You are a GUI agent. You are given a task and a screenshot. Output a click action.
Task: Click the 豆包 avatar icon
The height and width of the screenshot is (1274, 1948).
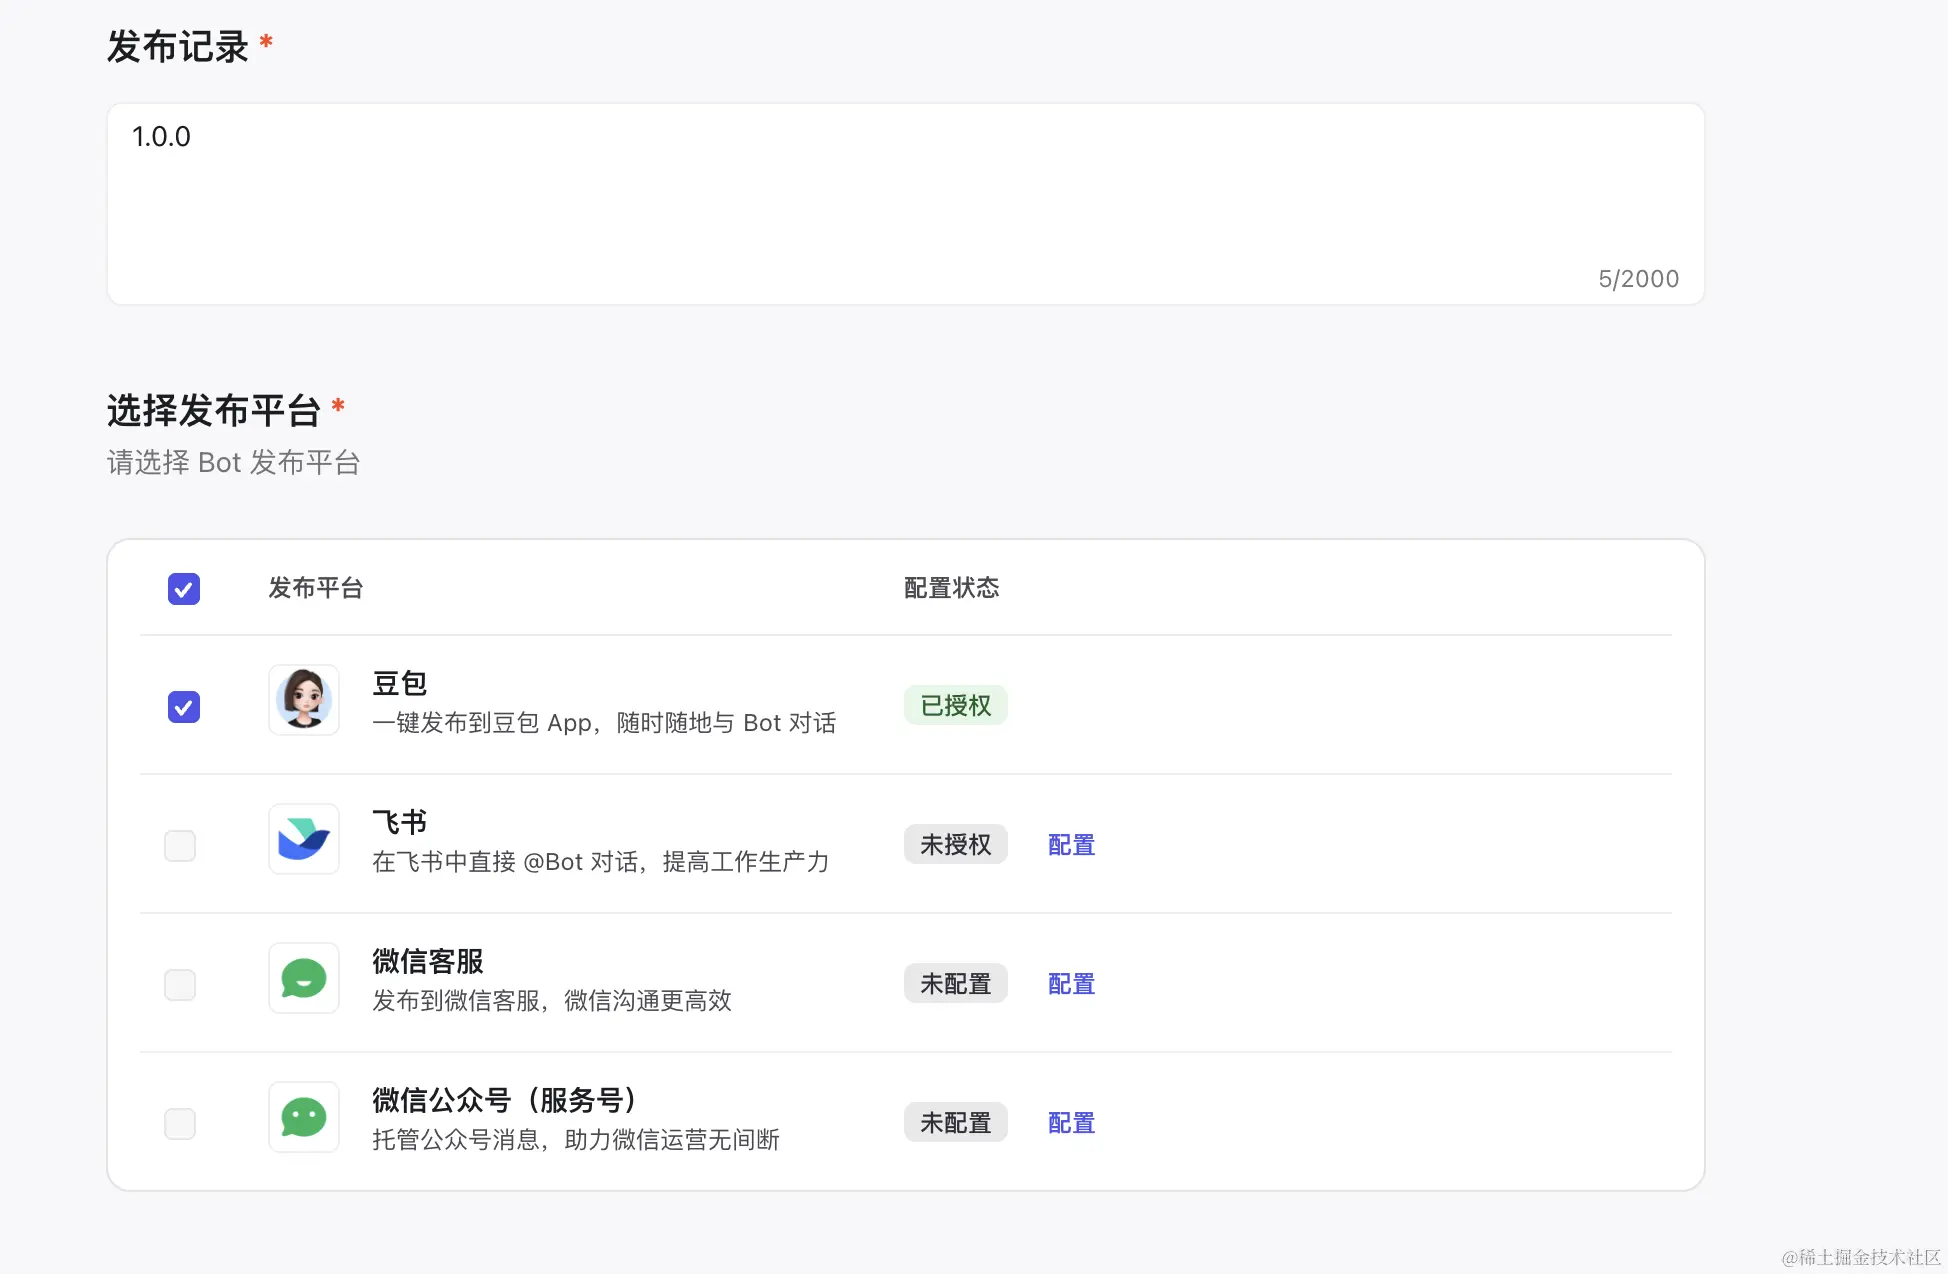coord(303,700)
